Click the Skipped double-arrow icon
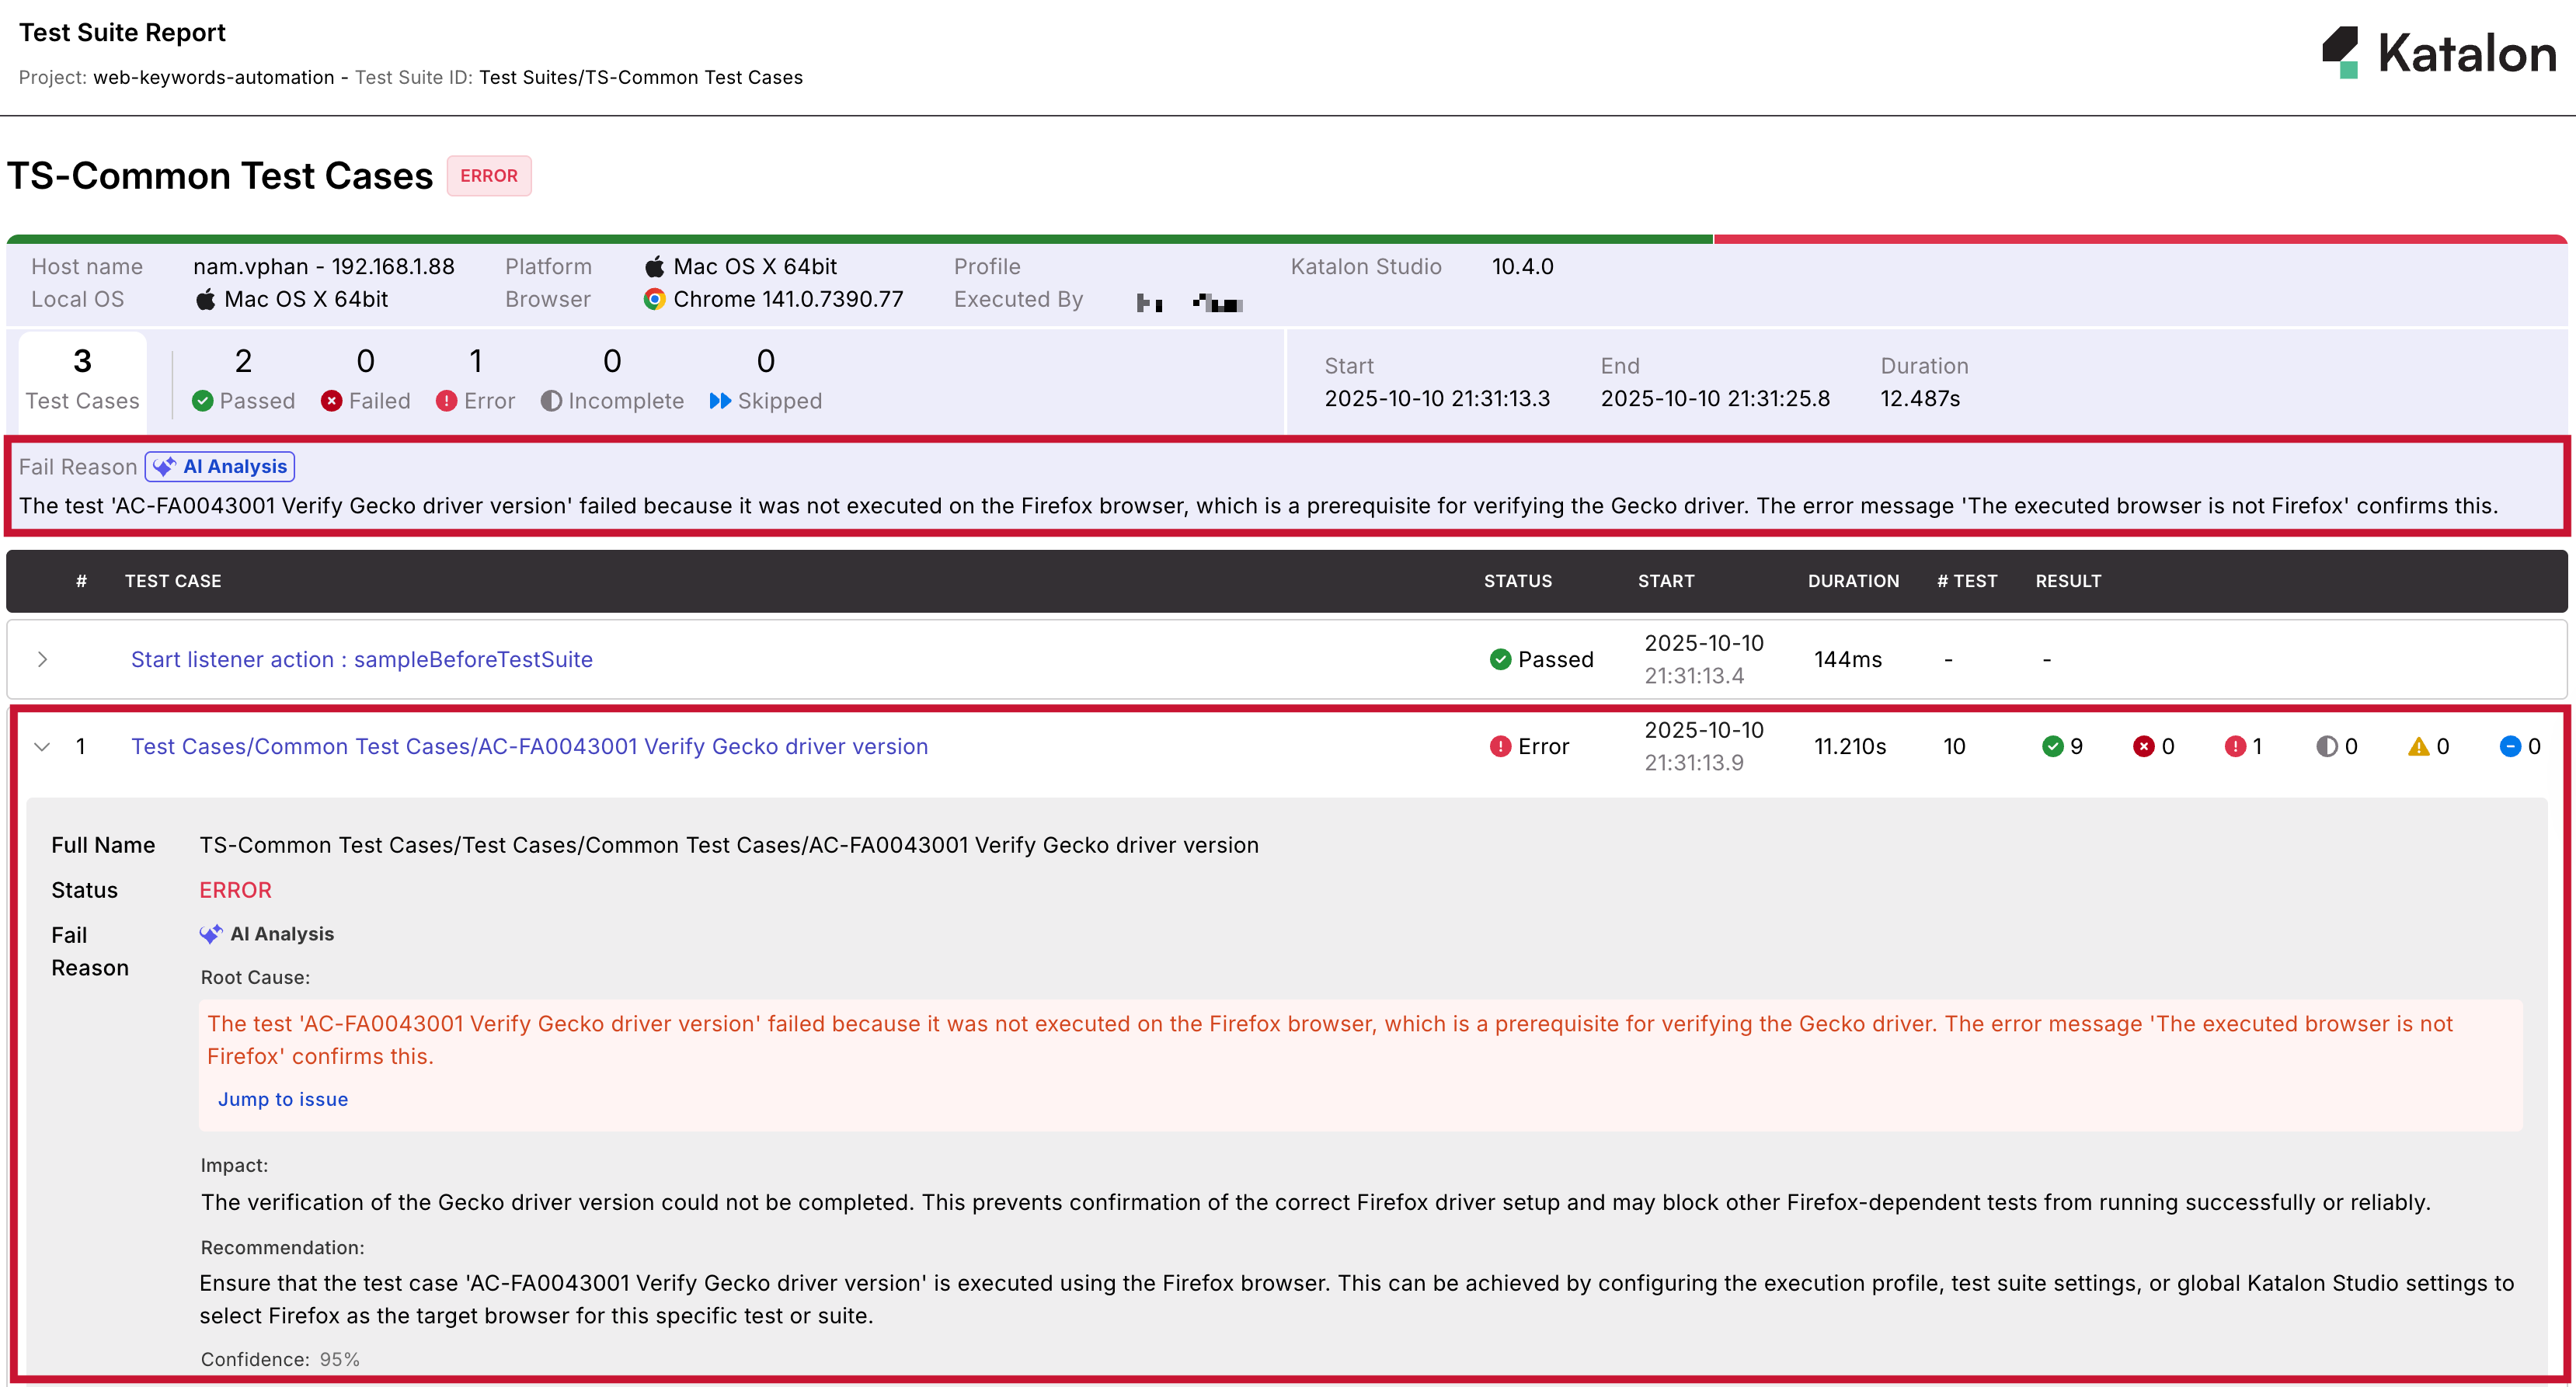 pyautogui.click(x=721, y=401)
